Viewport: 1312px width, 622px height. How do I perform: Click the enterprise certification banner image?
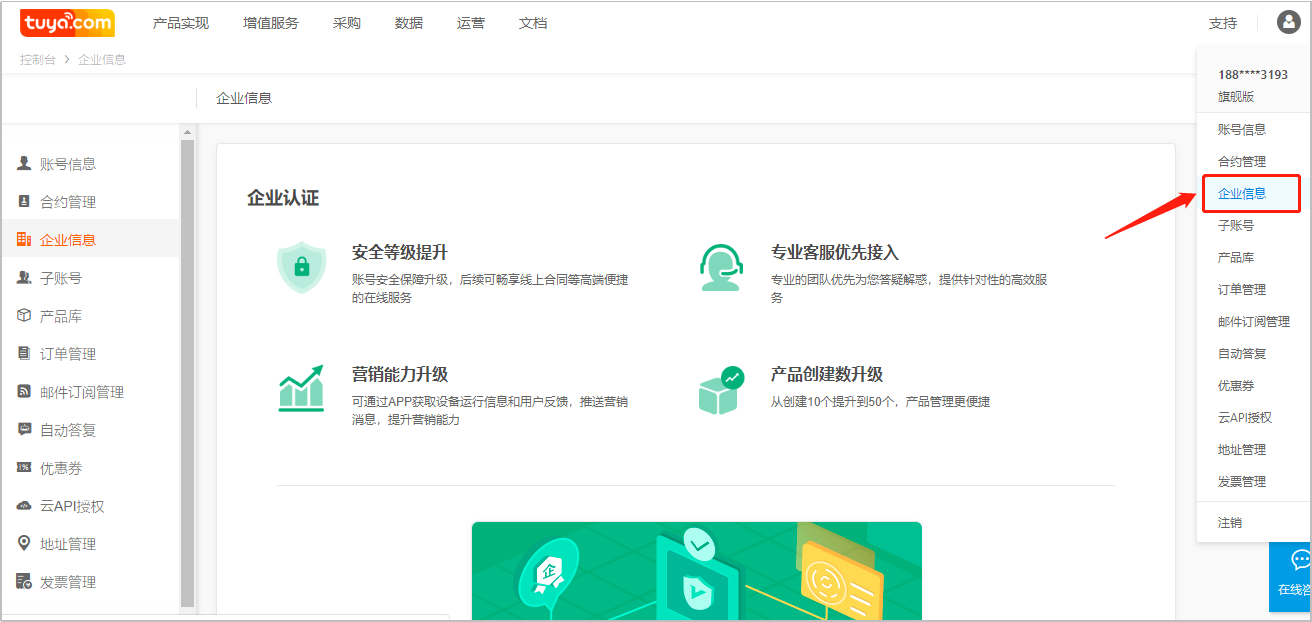(x=696, y=571)
